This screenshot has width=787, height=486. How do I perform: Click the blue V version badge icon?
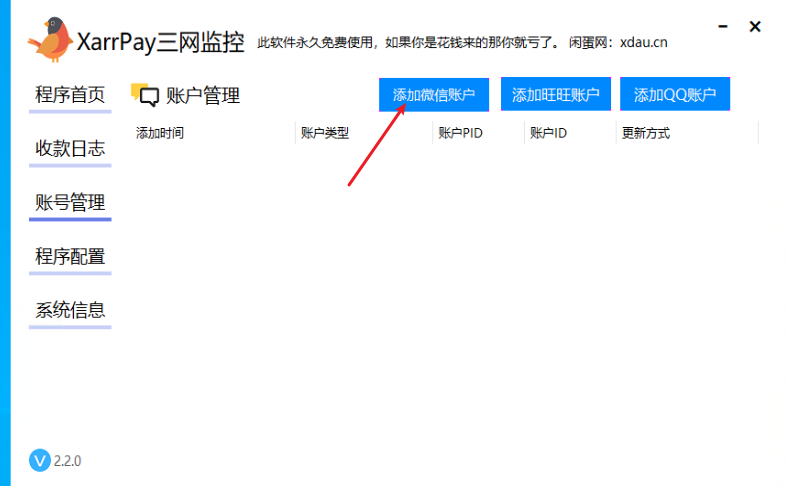pyautogui.click(x=39, y=460)
